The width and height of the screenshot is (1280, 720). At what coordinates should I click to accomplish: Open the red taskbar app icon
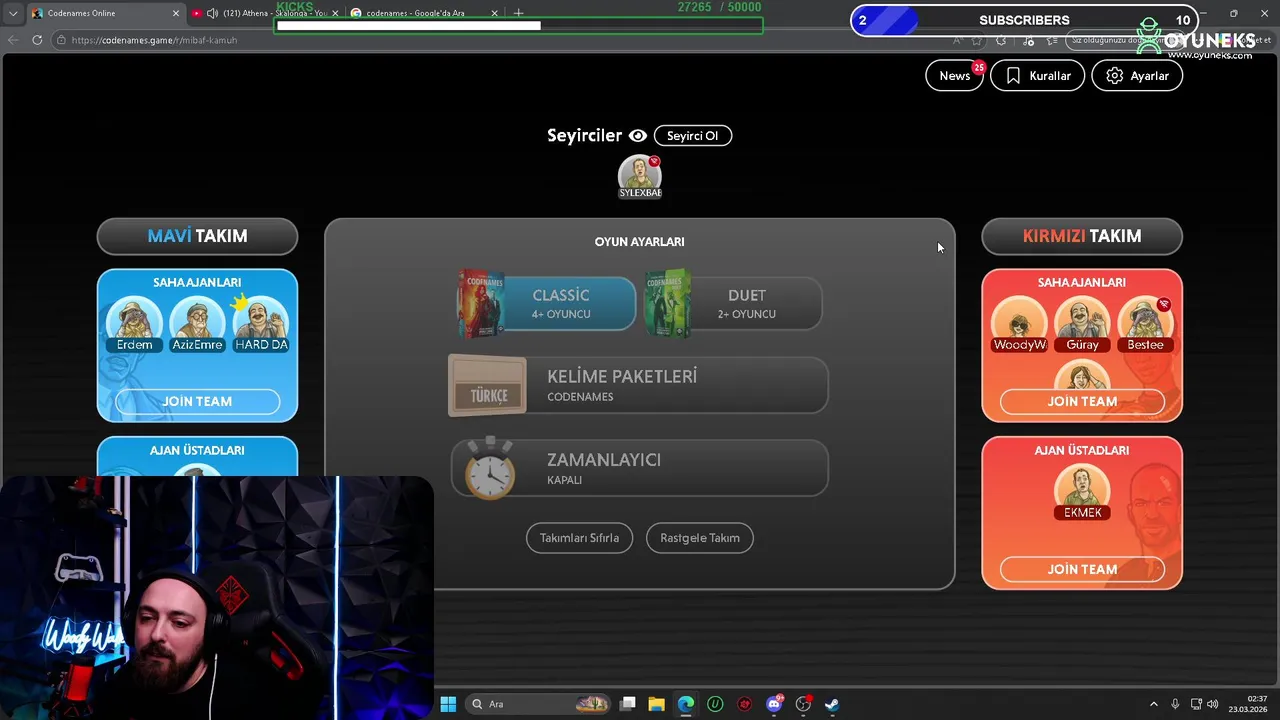(745, 704)
